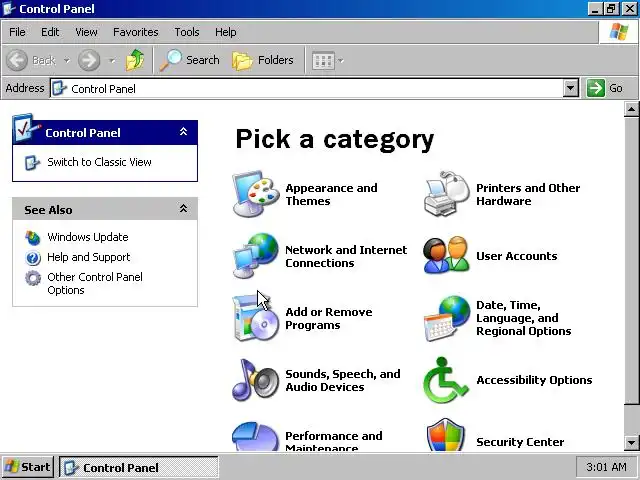Open the Accessibility Options wheelchair icon
The width and height of the screenshot is (640, 480).
pyautogui.click(x=447, y=380)
